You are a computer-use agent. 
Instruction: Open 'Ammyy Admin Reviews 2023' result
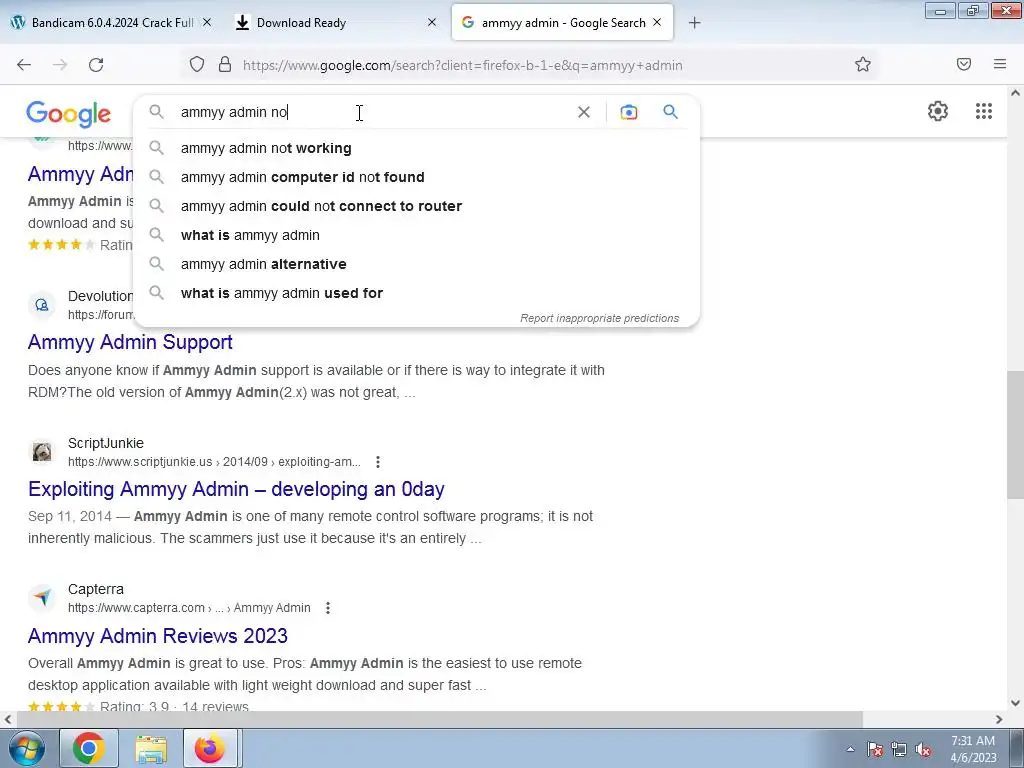pos(158,635)
